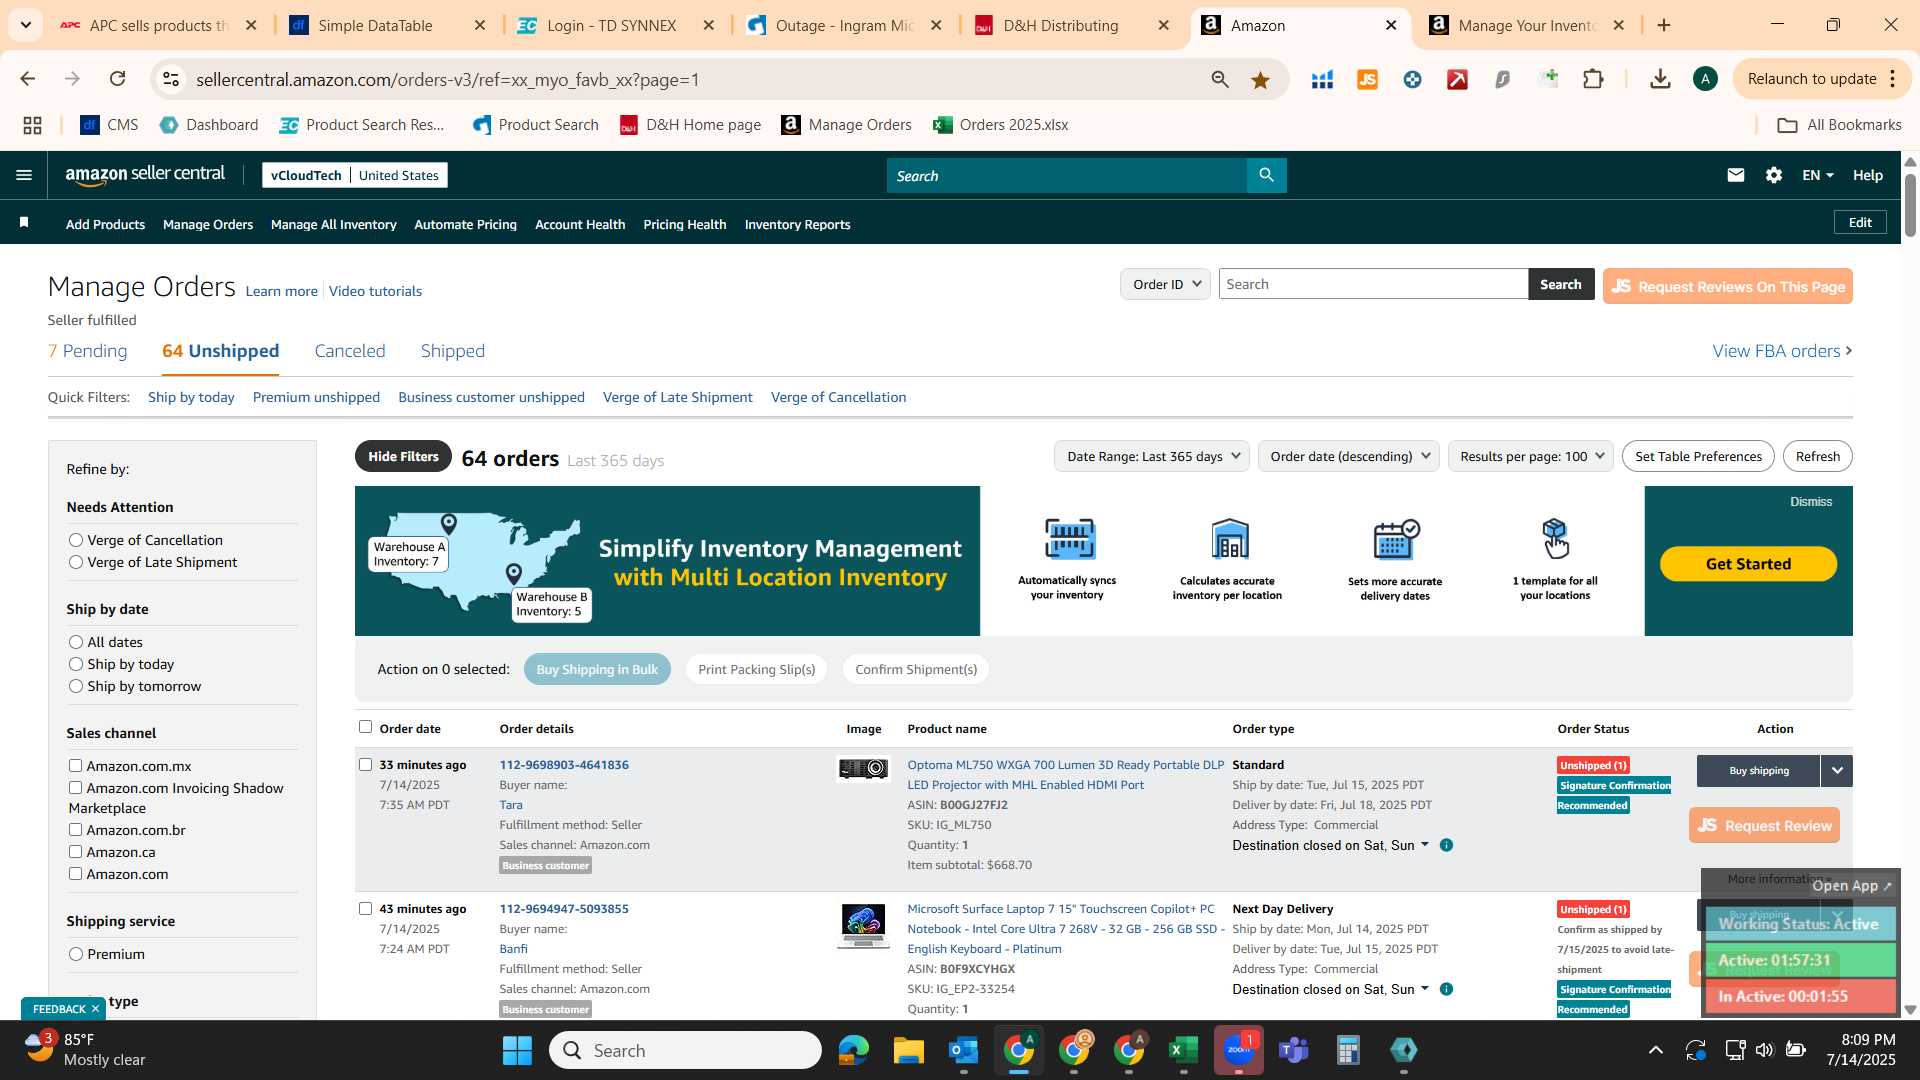Click the Verge of Late Shipment quick filter link
The width and height of the screenshot is (1920, 1080).
[678, 397]
